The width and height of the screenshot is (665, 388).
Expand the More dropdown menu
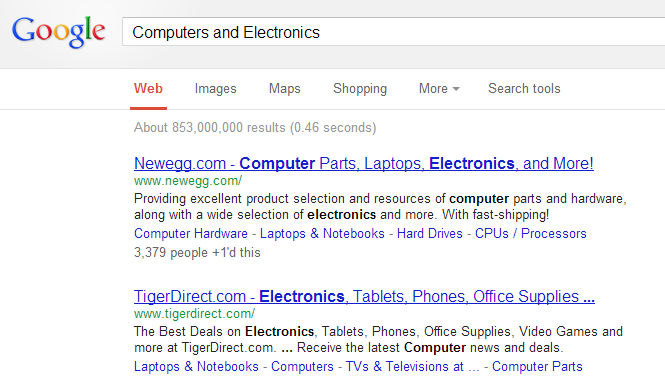pos(439,89)
